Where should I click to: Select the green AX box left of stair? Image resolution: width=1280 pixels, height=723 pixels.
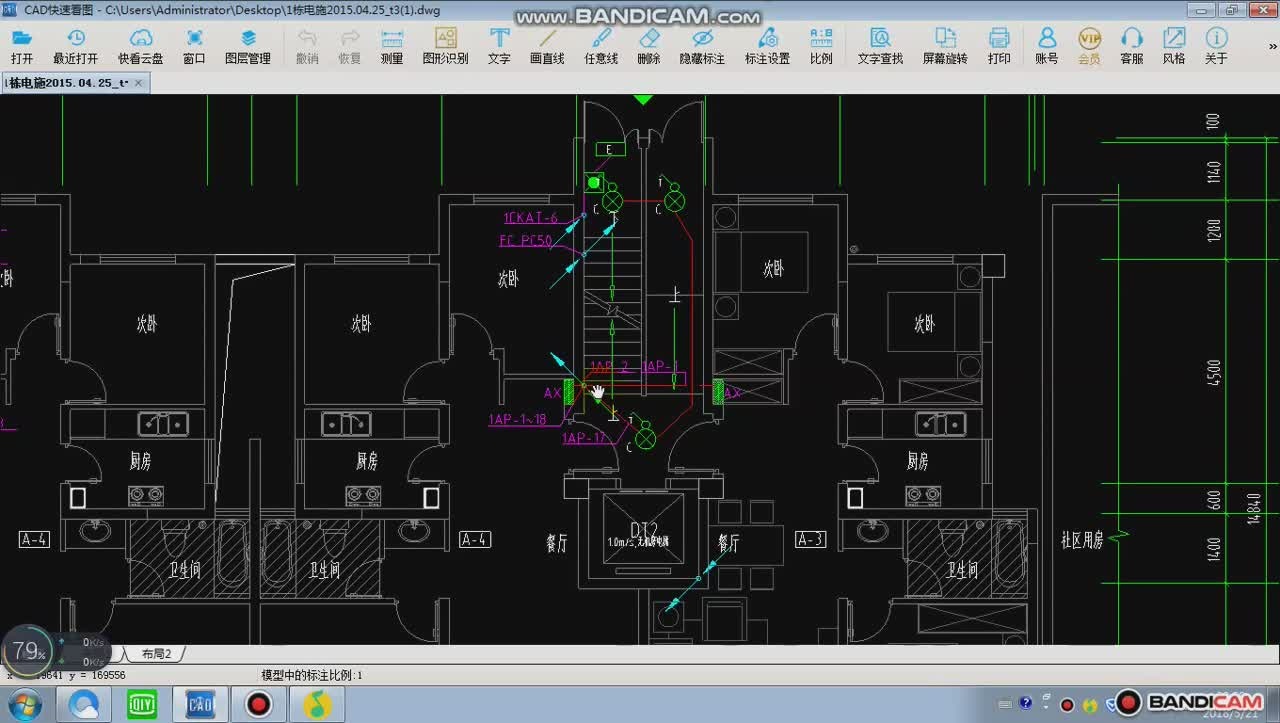pos(569,392)
